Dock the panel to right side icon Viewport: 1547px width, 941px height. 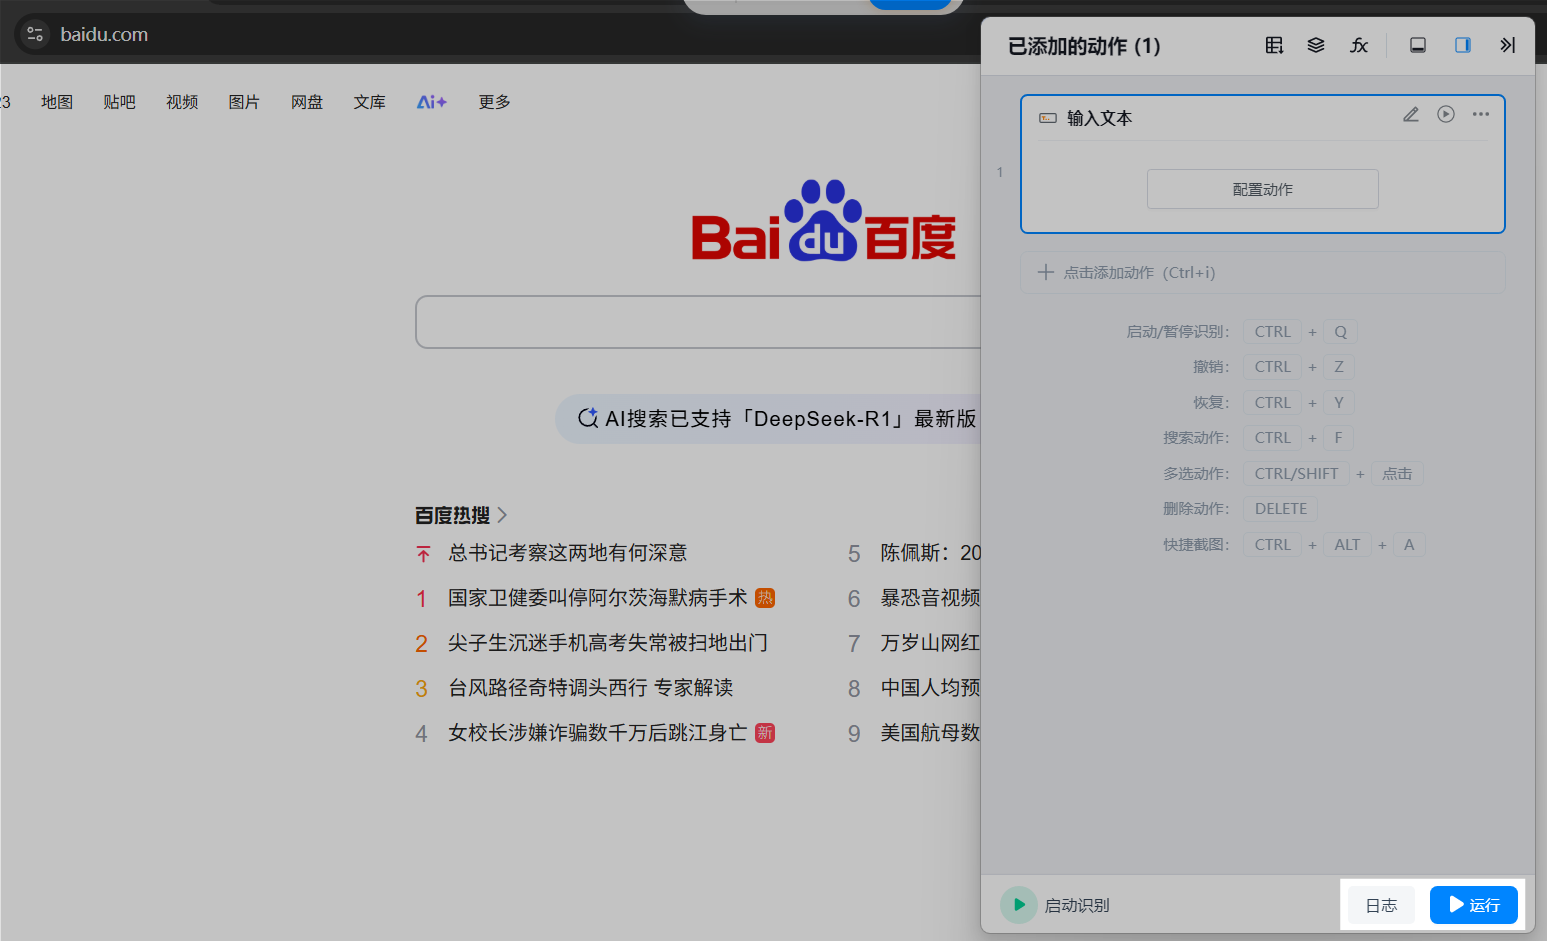pos(1463,45)
